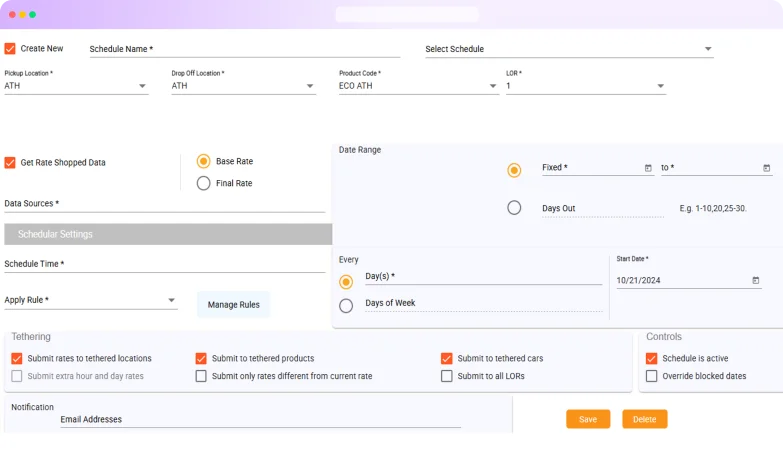783x457 pixels.
Task: Open Manage Rules
Action: (x=234, y=305)
